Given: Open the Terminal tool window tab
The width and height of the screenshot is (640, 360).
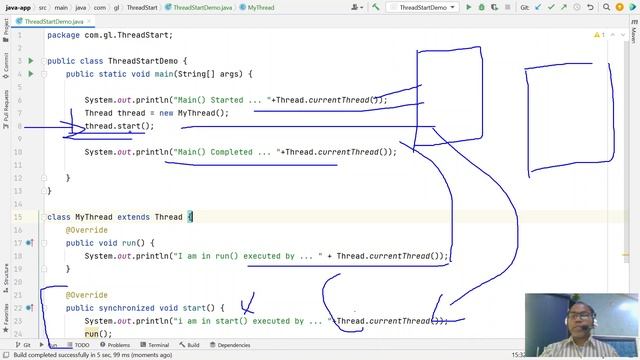Looking at the screenshot, I should (154, 345).
